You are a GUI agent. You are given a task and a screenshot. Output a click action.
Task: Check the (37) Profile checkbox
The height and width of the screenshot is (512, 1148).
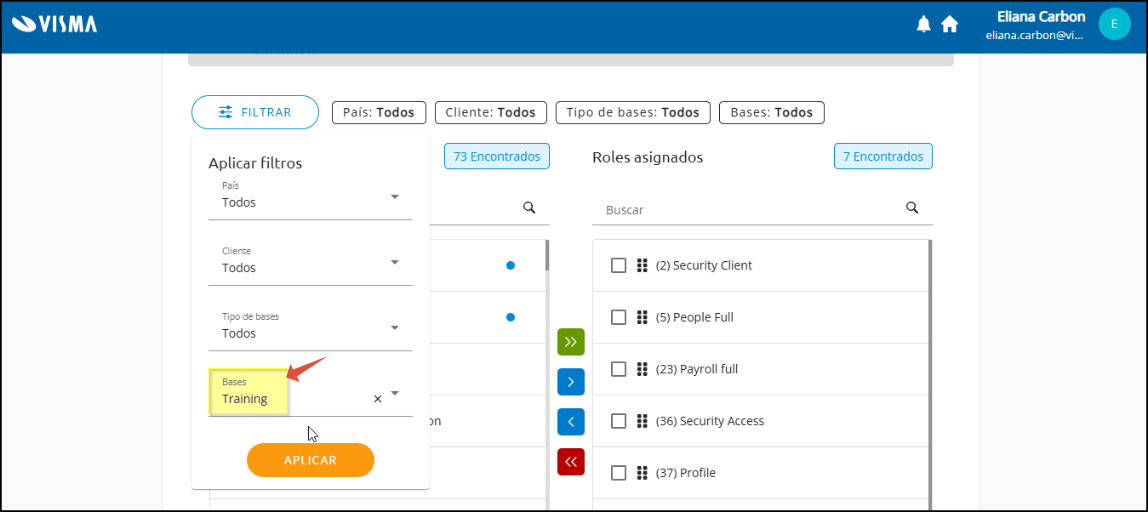click(x=619, y=473)
